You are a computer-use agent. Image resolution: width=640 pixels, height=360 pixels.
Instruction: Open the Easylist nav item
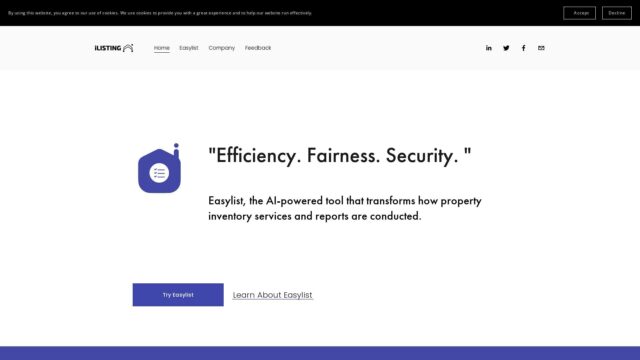[189, 48]
